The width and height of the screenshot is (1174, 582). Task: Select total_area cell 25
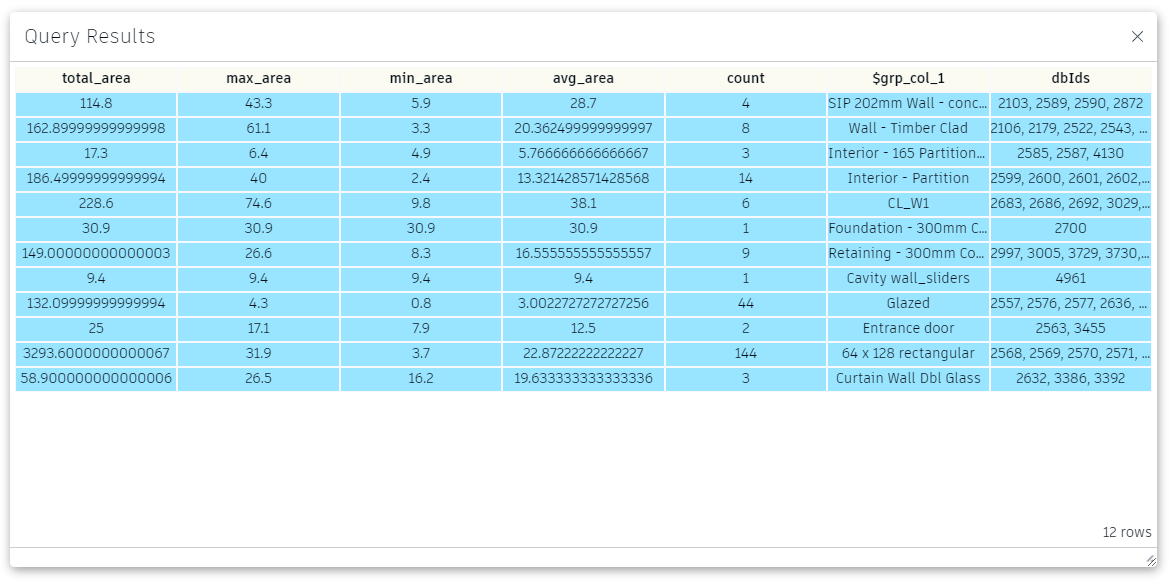[x=96, y=328]
